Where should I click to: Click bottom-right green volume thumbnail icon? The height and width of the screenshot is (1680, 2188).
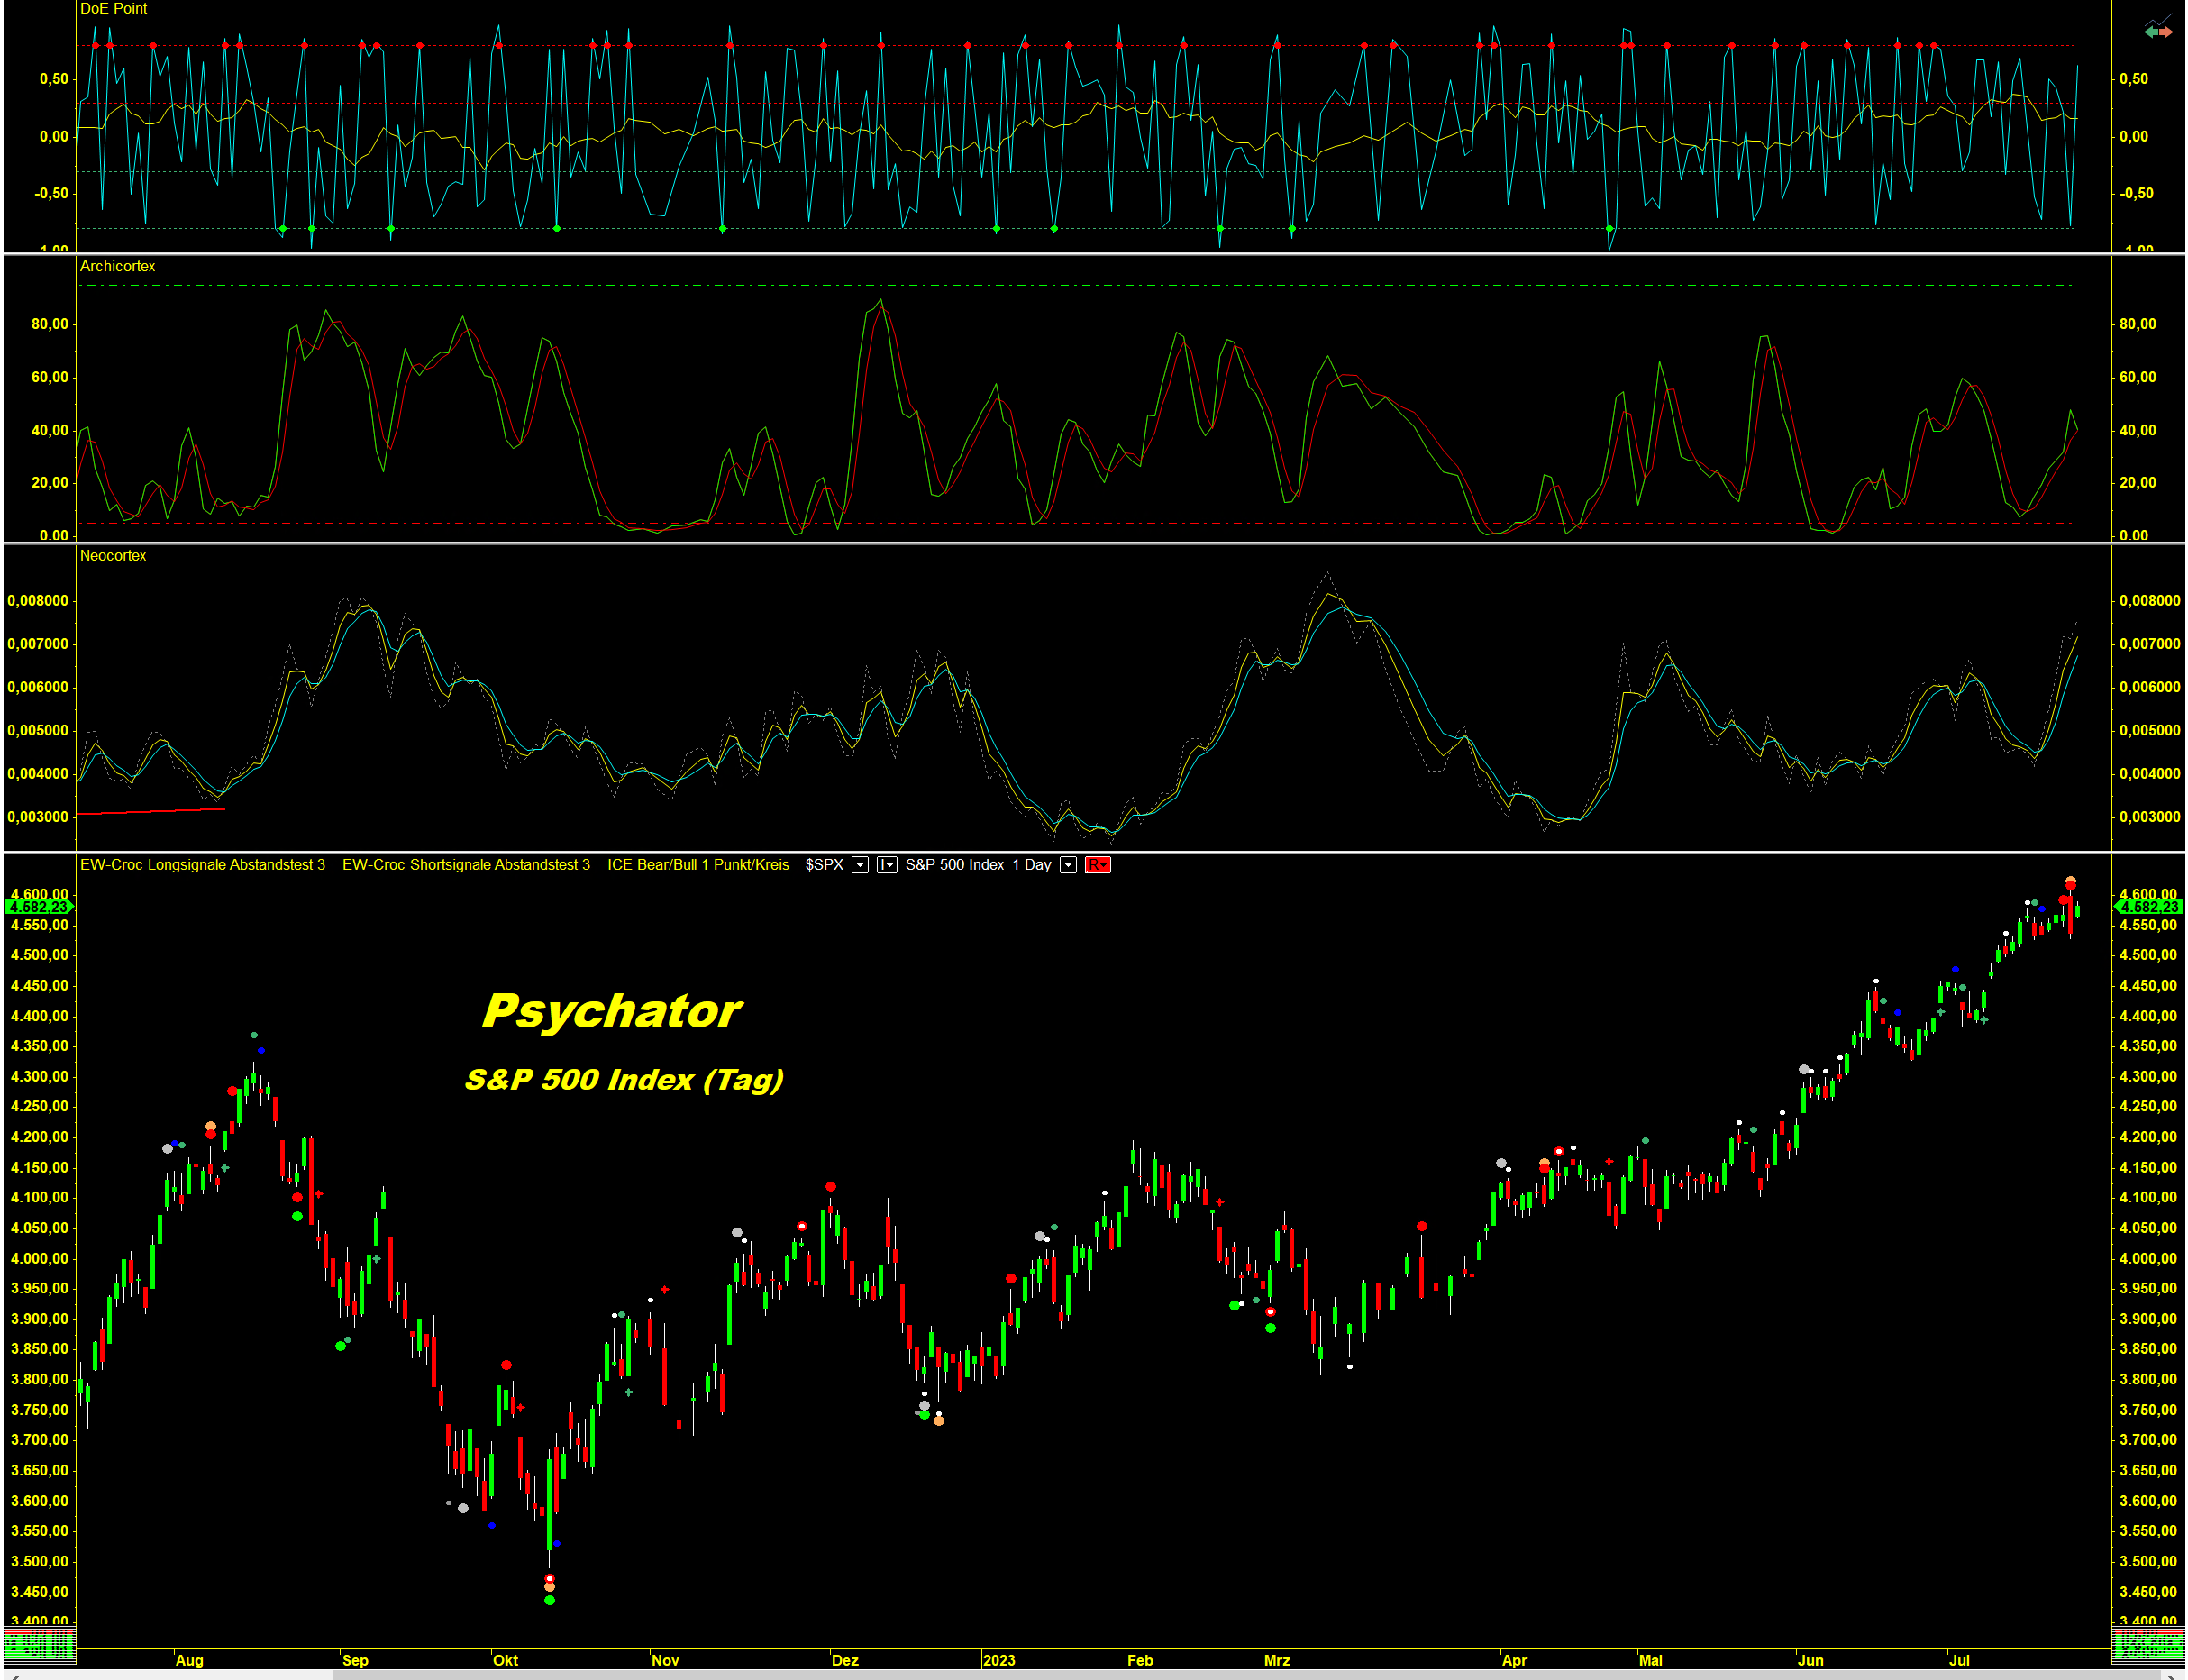pos(2148,1645)
